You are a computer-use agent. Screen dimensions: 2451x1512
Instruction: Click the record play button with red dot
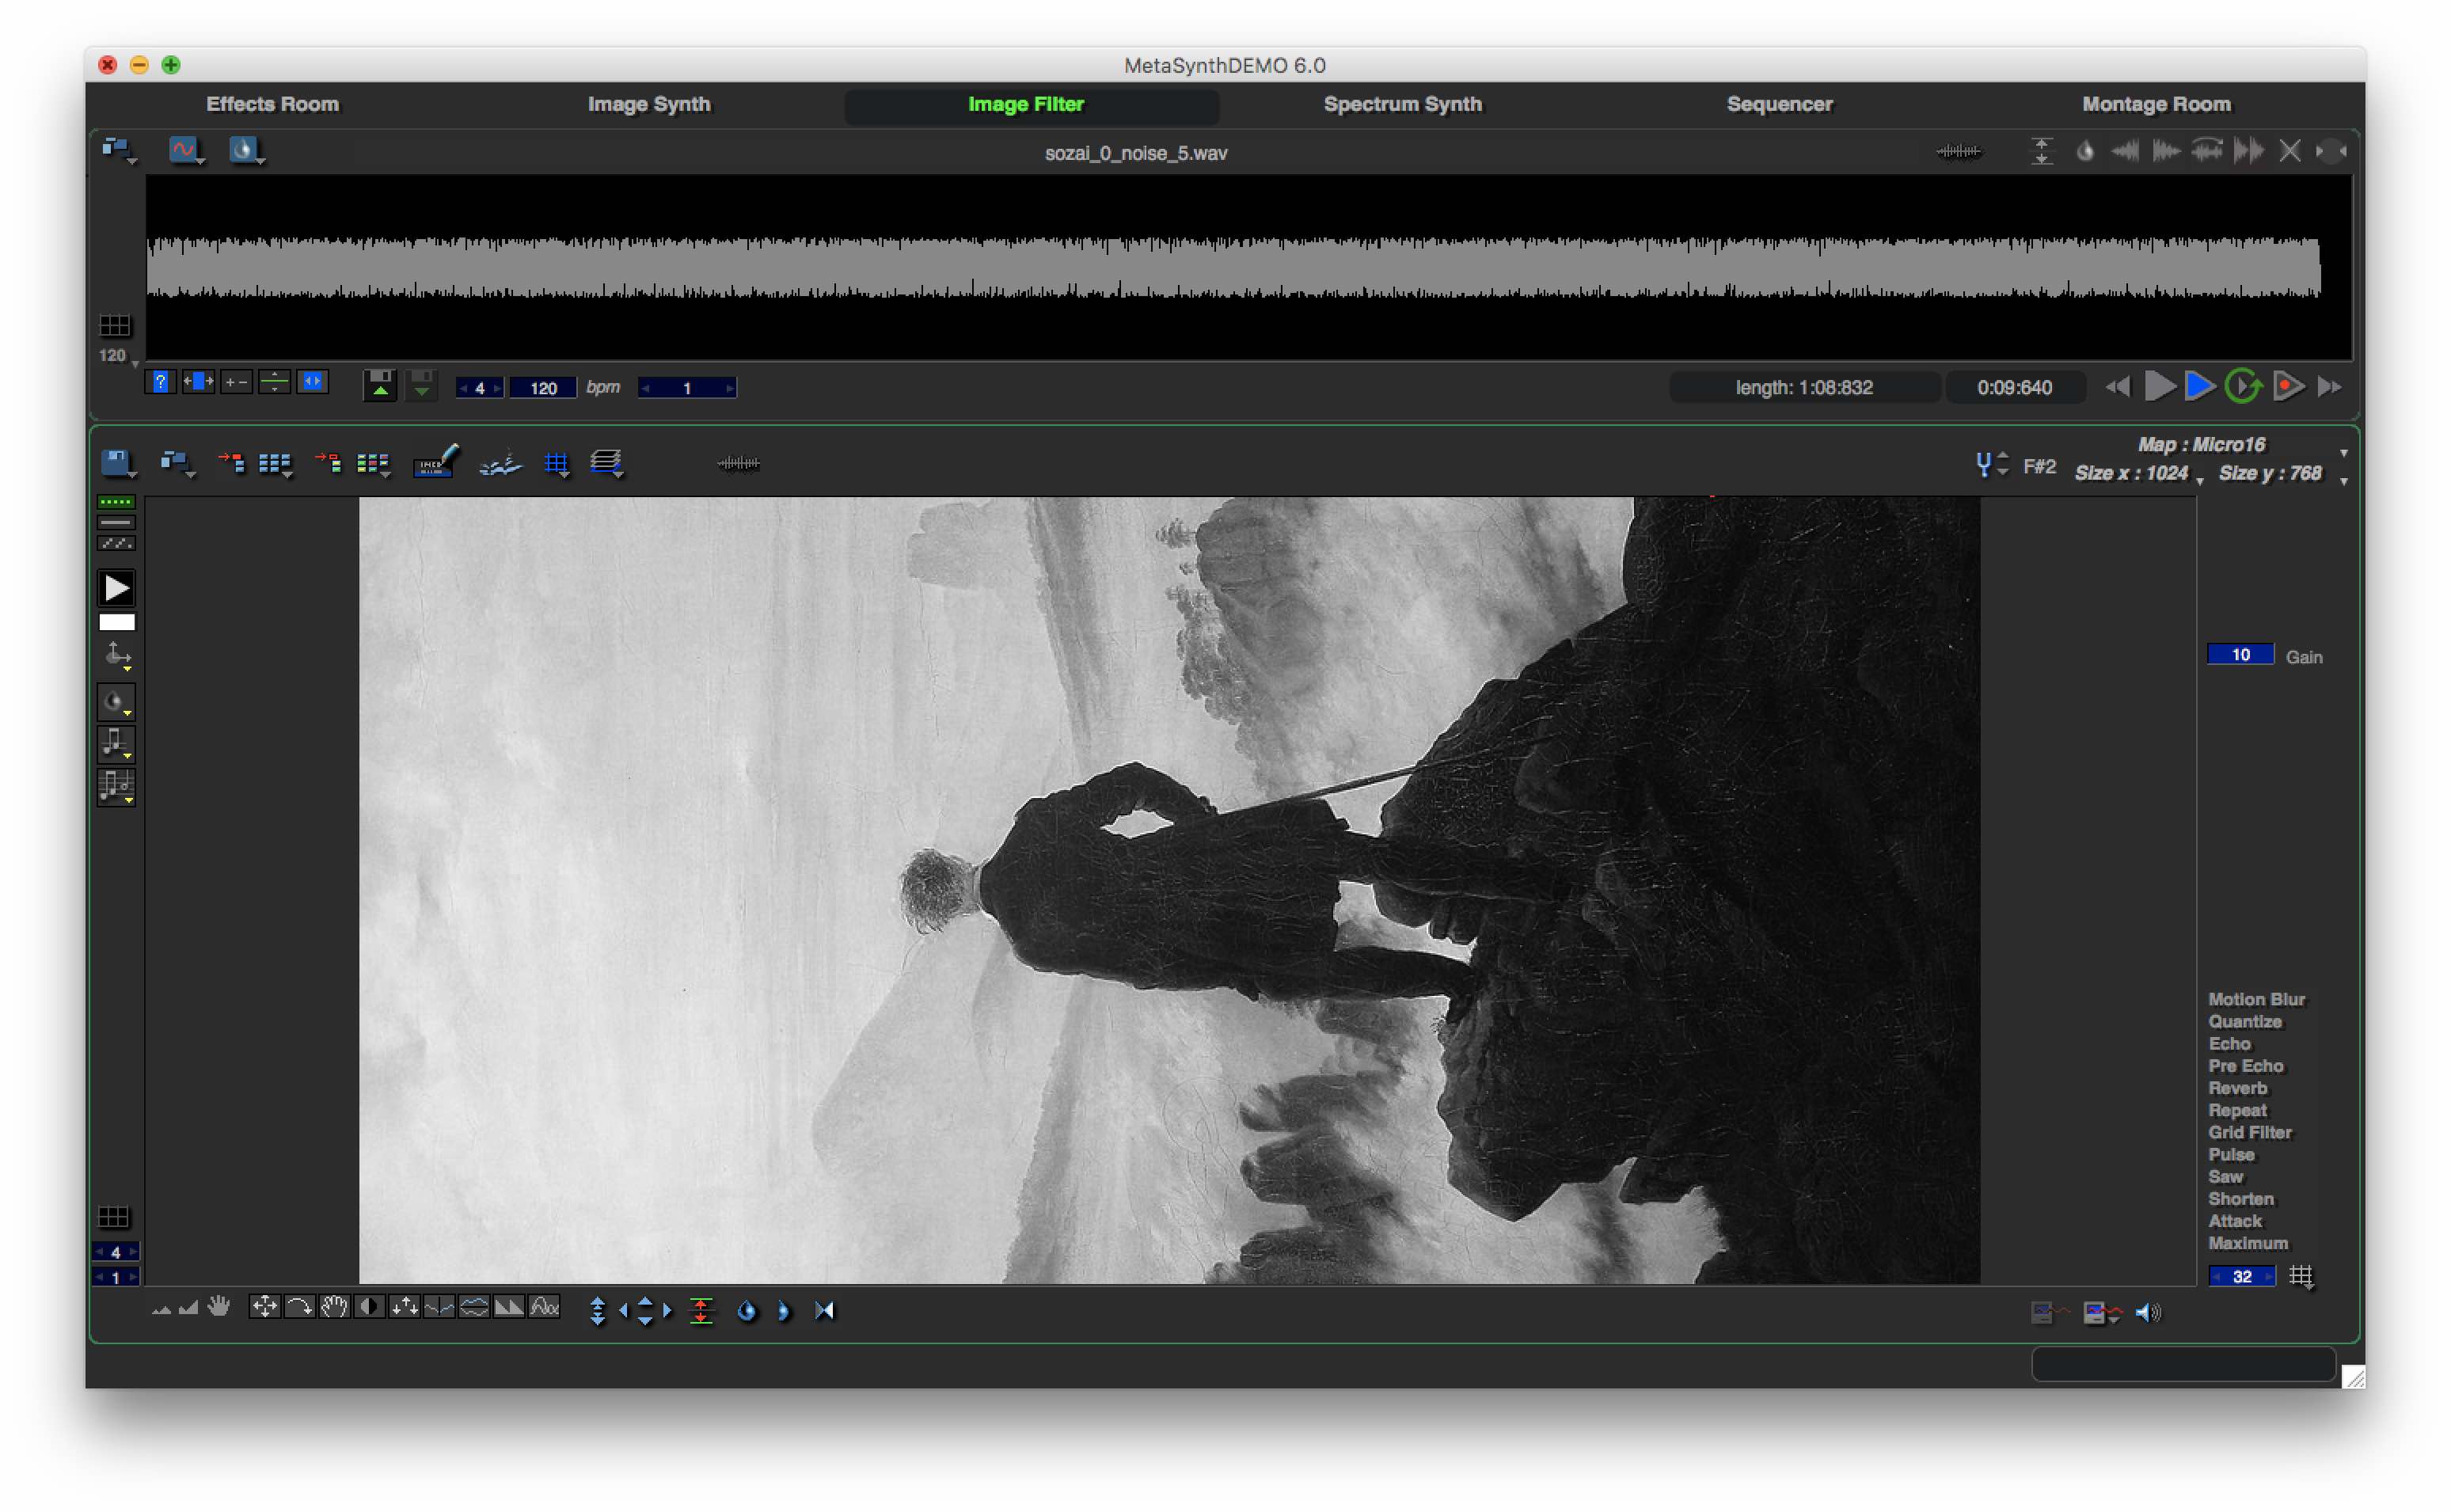(2288, 386)
